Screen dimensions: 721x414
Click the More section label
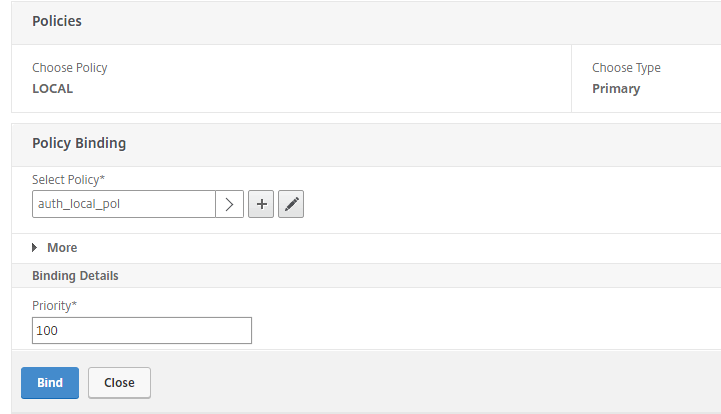(62, 248)
